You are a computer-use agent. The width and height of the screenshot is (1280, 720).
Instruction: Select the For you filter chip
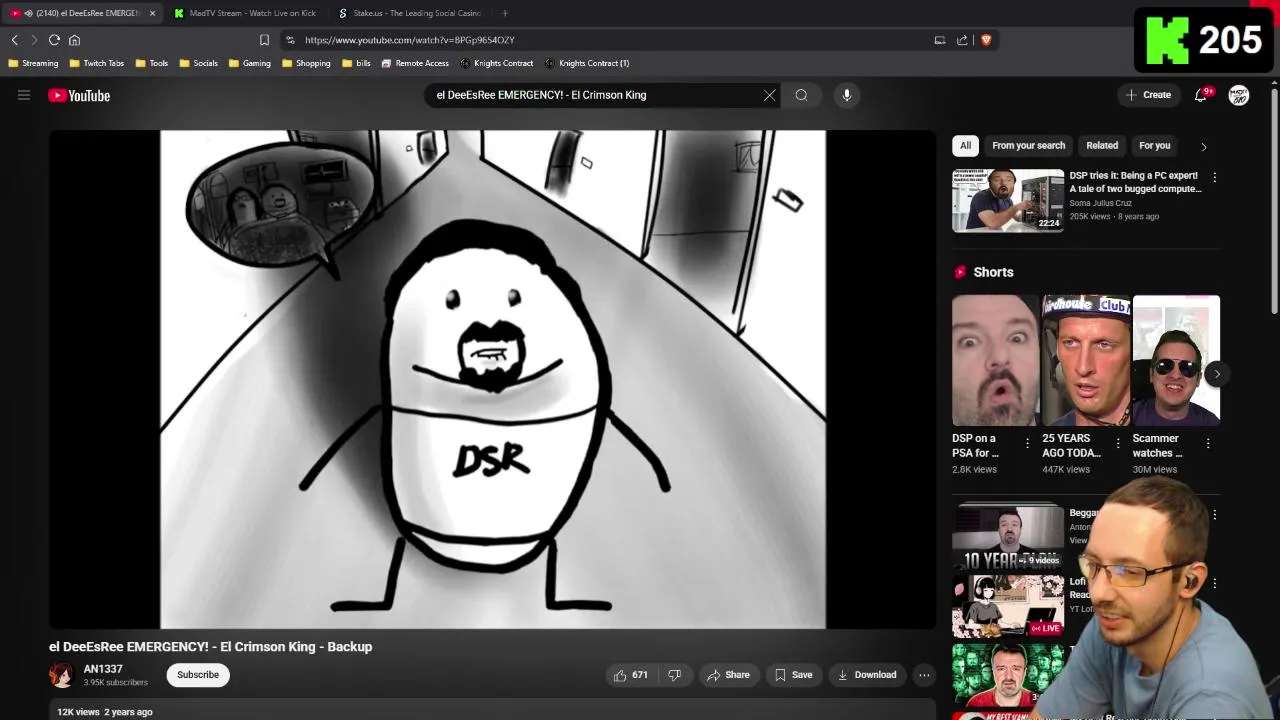pos(1154,146)
